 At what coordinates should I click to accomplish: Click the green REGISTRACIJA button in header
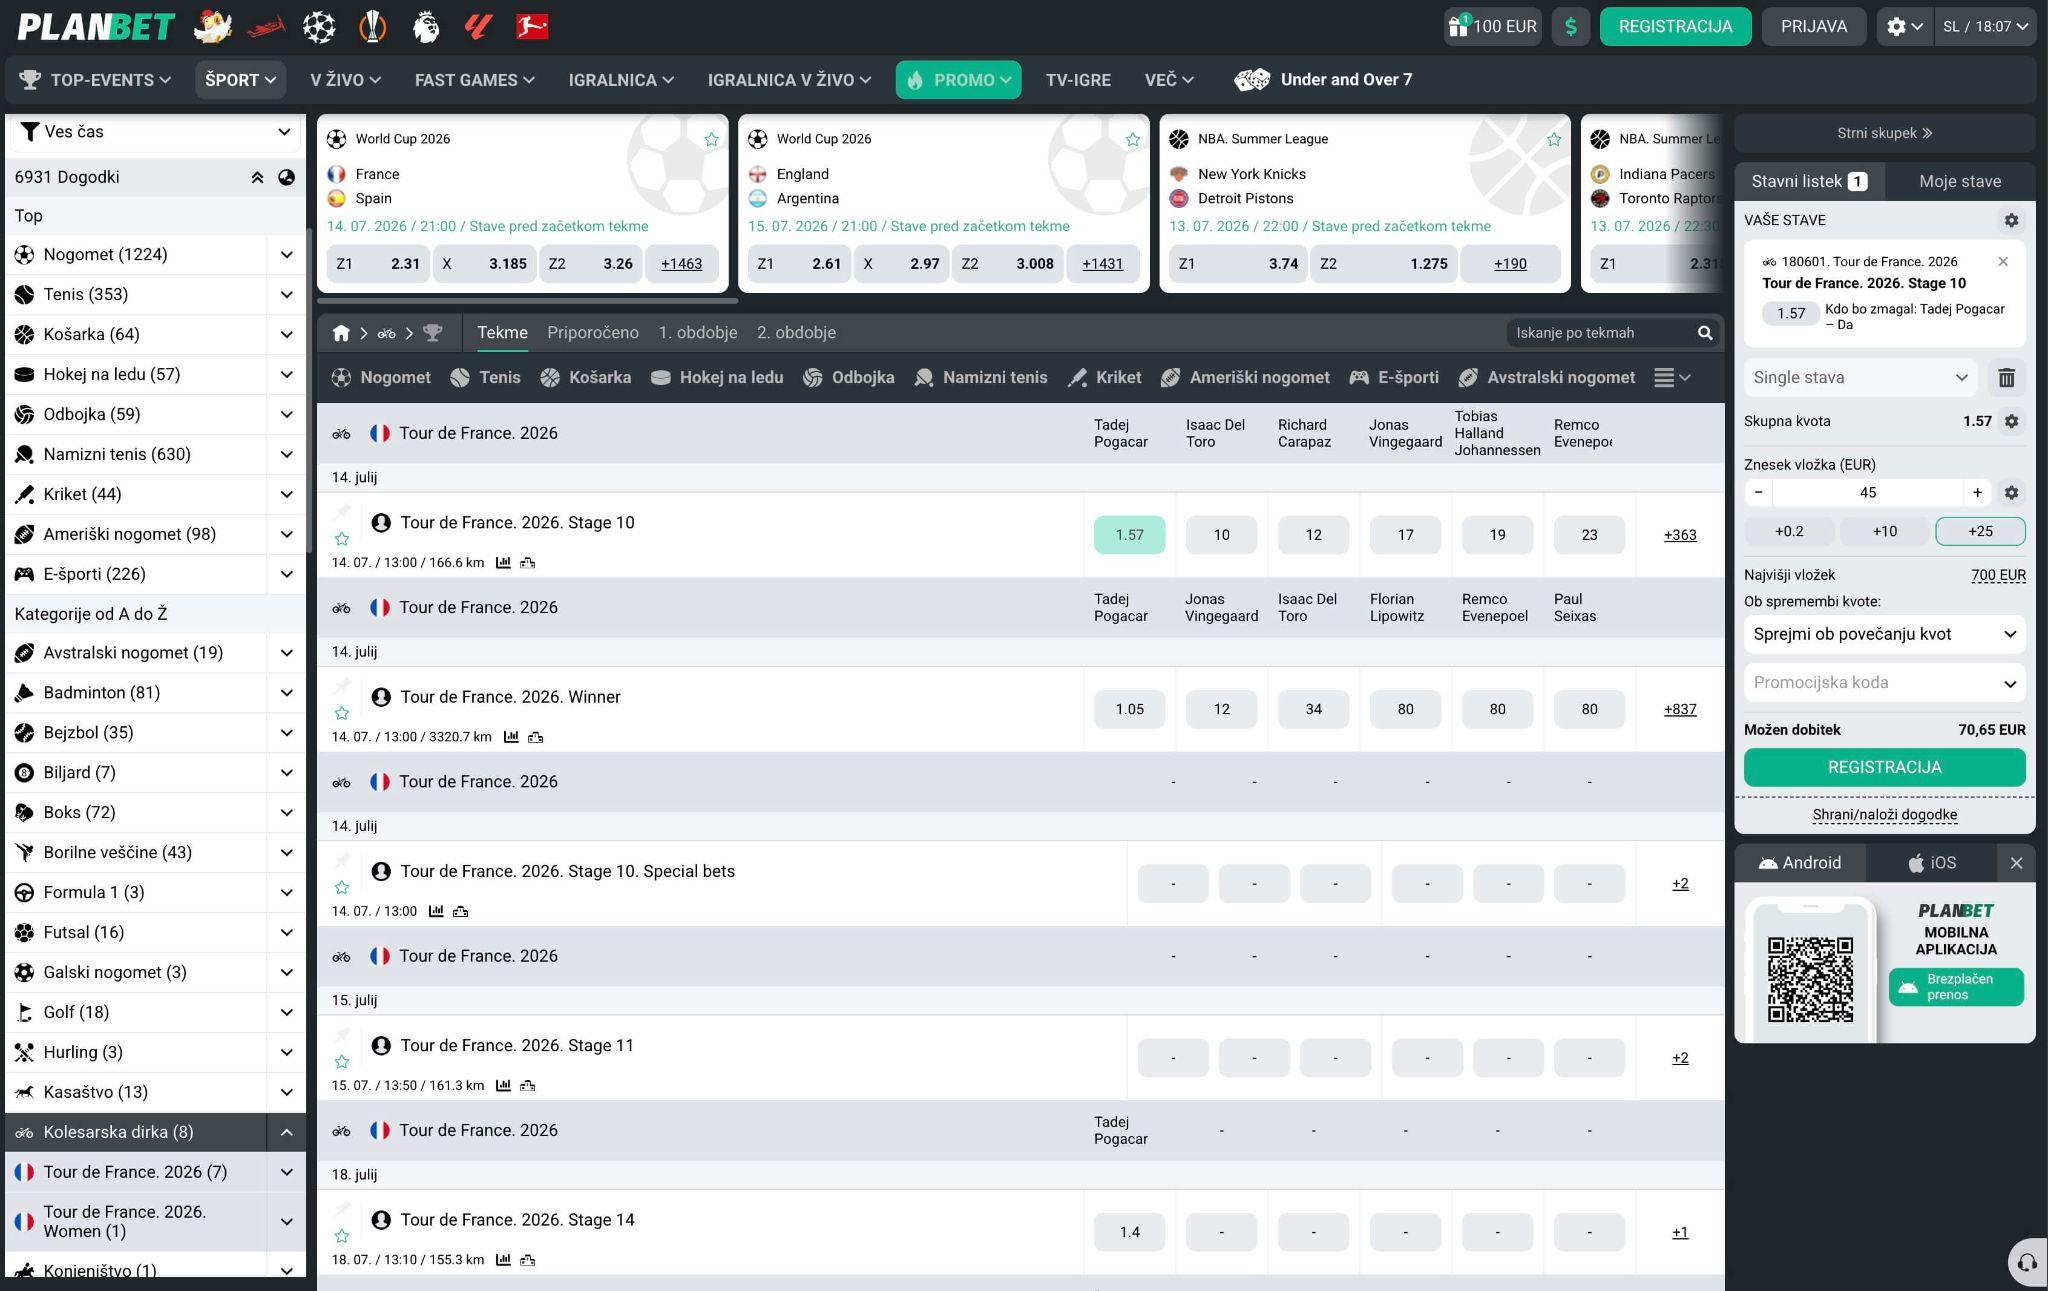tap(1675, 27)
